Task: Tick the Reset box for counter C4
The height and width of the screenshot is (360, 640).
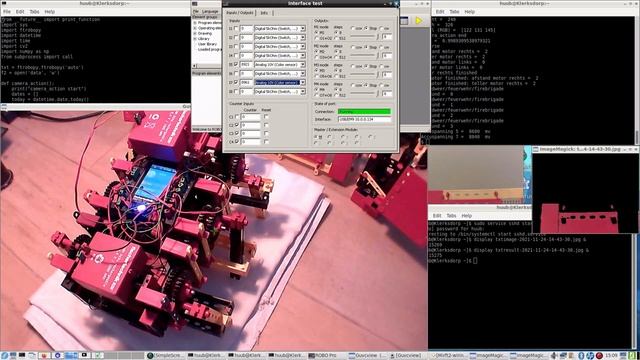Action: (x=266, y=142)
